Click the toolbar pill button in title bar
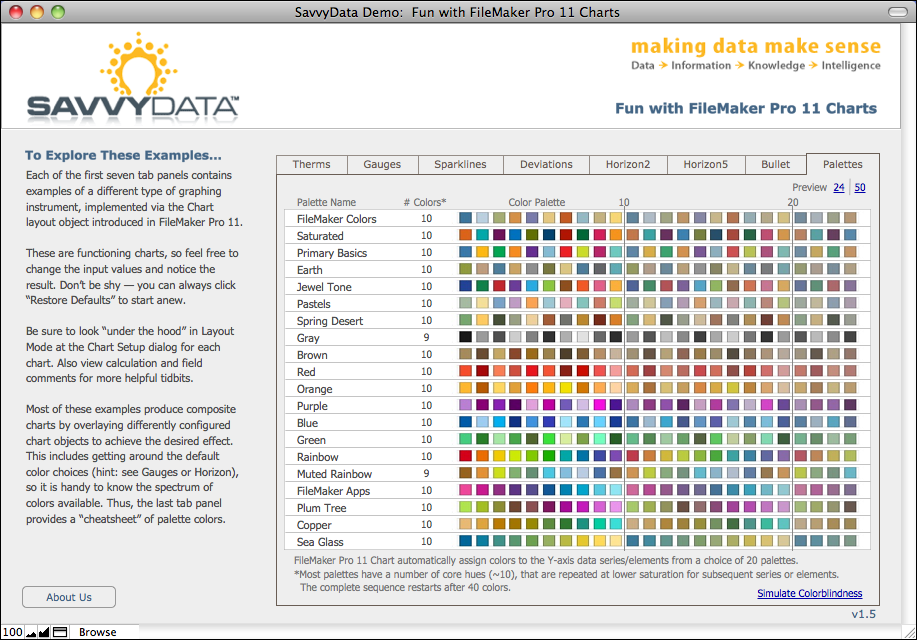The height and width of the screenshot is (640, 917). (897, 12)
